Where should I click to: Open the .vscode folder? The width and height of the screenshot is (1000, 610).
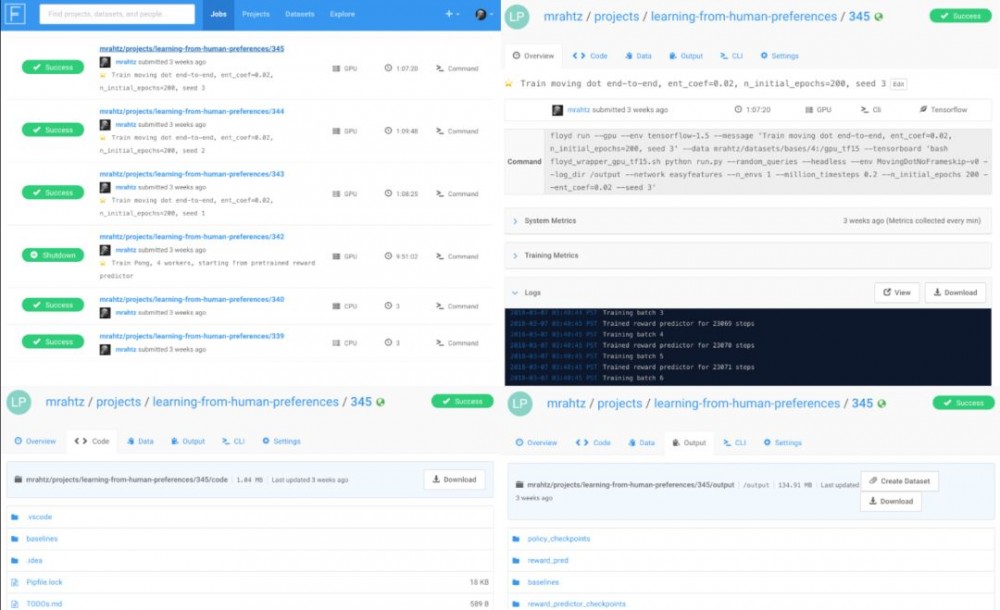(39, 517)
